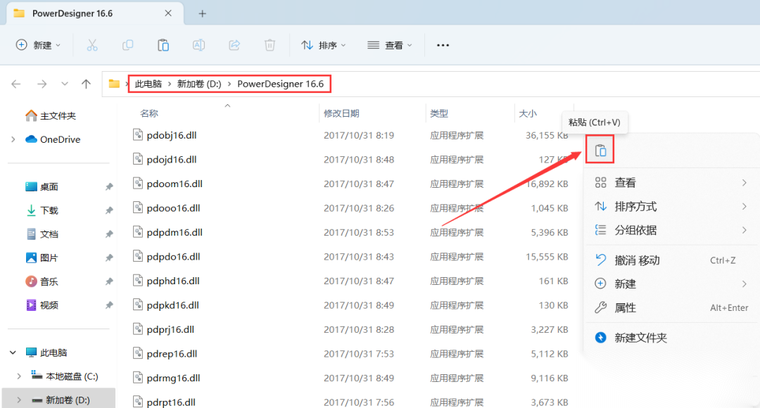Open the 查看 view dropdown in toolbar
Screen dimensions: 760x408
[x=389, y=45]
